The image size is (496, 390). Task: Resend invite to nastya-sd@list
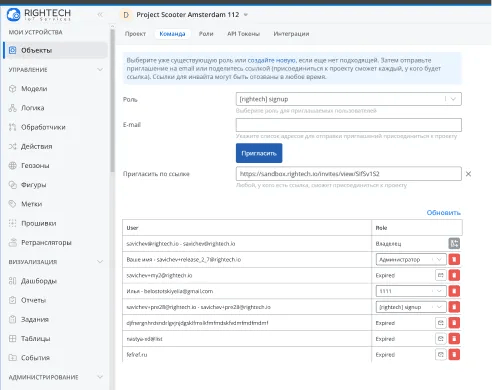coord(441,339)
